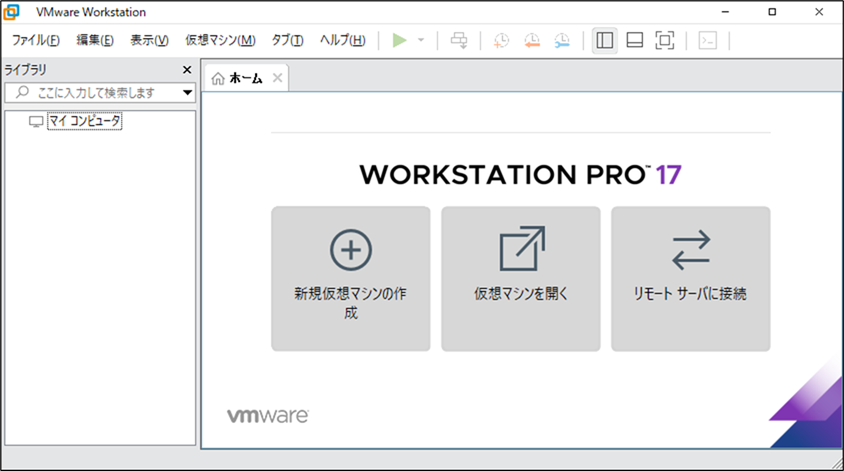Select マイ コンピュータ in the library tree
Image resolution: width=844 pixels, height=471 pixels.
[85, 121]
